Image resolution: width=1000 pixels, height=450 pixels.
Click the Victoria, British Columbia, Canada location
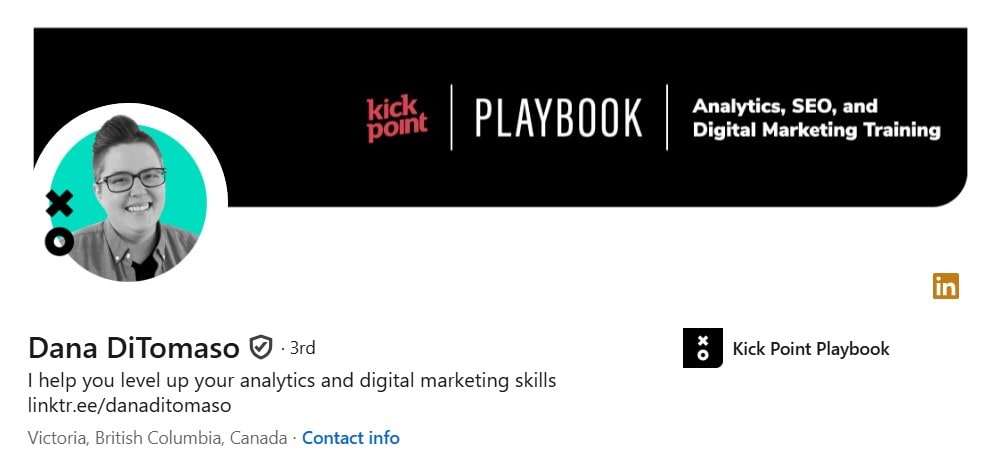pos(158,439)
